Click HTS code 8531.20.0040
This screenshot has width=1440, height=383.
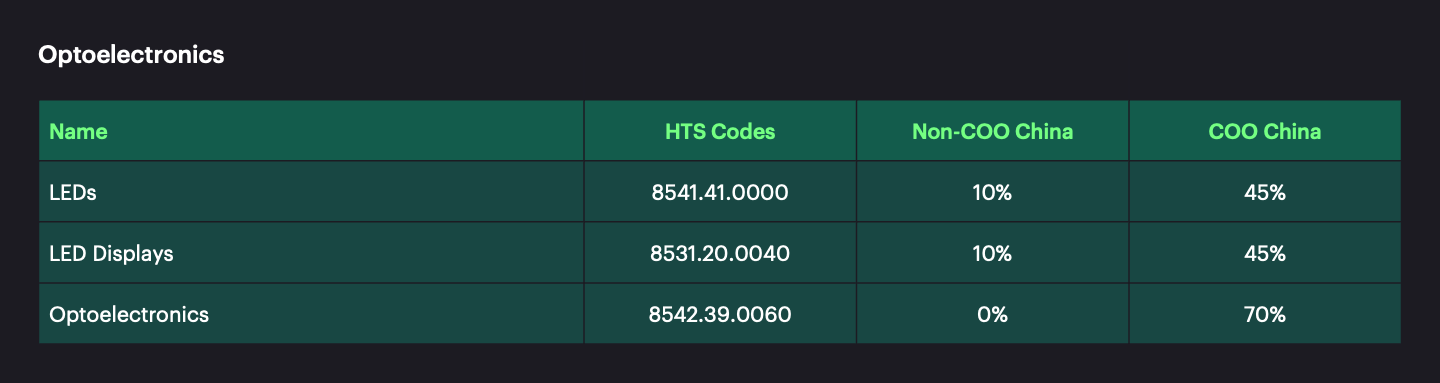point(720,253)
